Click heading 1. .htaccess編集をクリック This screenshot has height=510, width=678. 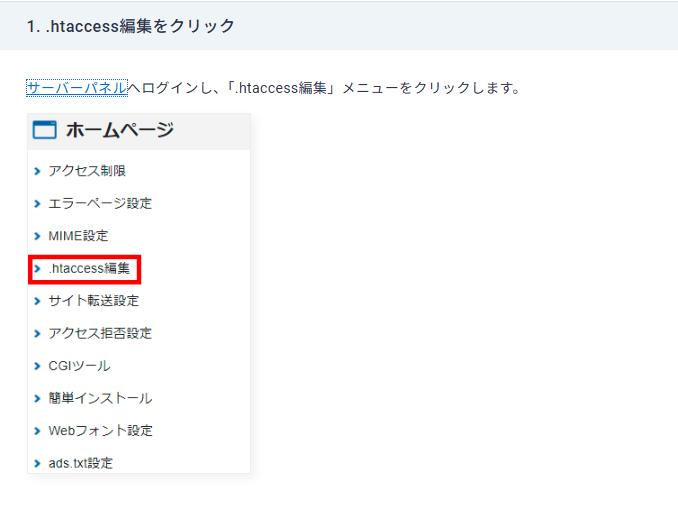[x=131, y=26]
